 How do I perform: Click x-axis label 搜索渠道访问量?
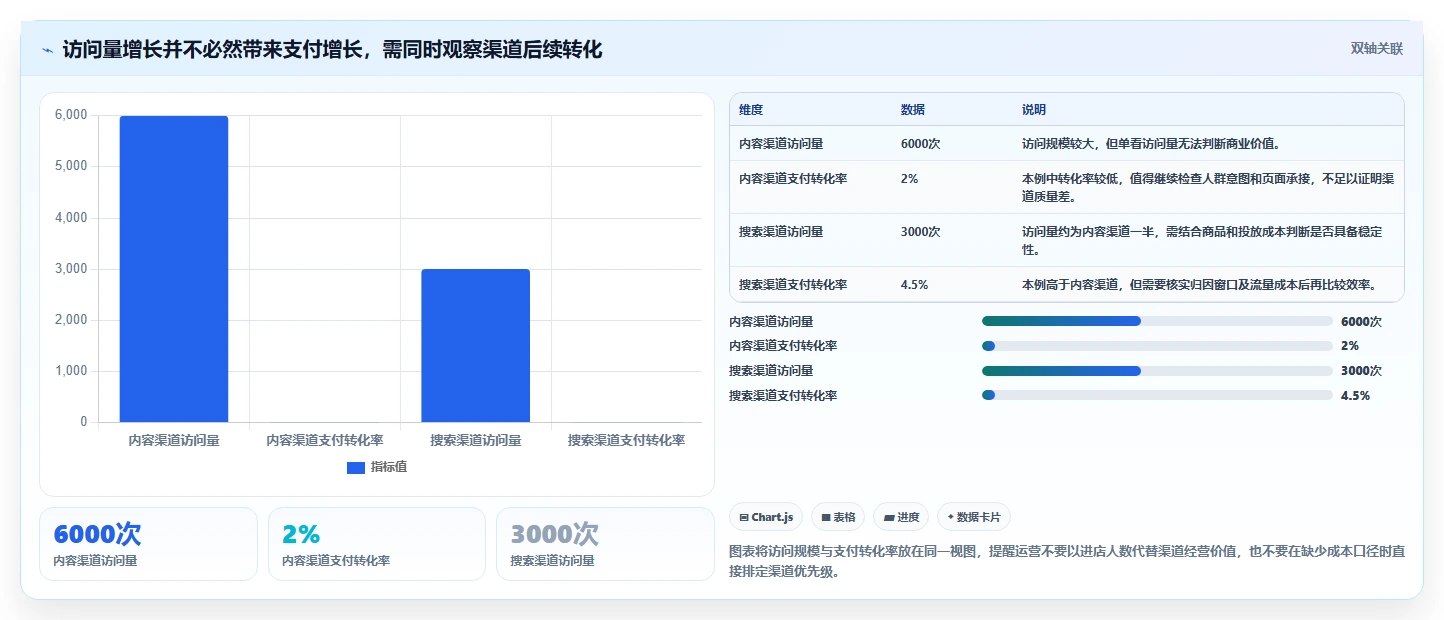475,440
